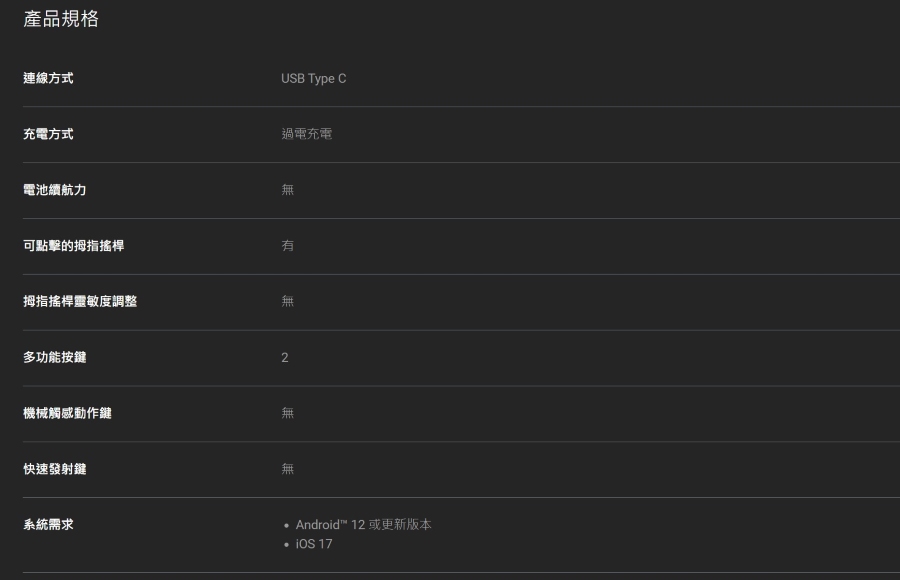The width and height of the screenshot is (900, 580).
Task: Click the 產品規格 section heading
Action: pos(61,19)
